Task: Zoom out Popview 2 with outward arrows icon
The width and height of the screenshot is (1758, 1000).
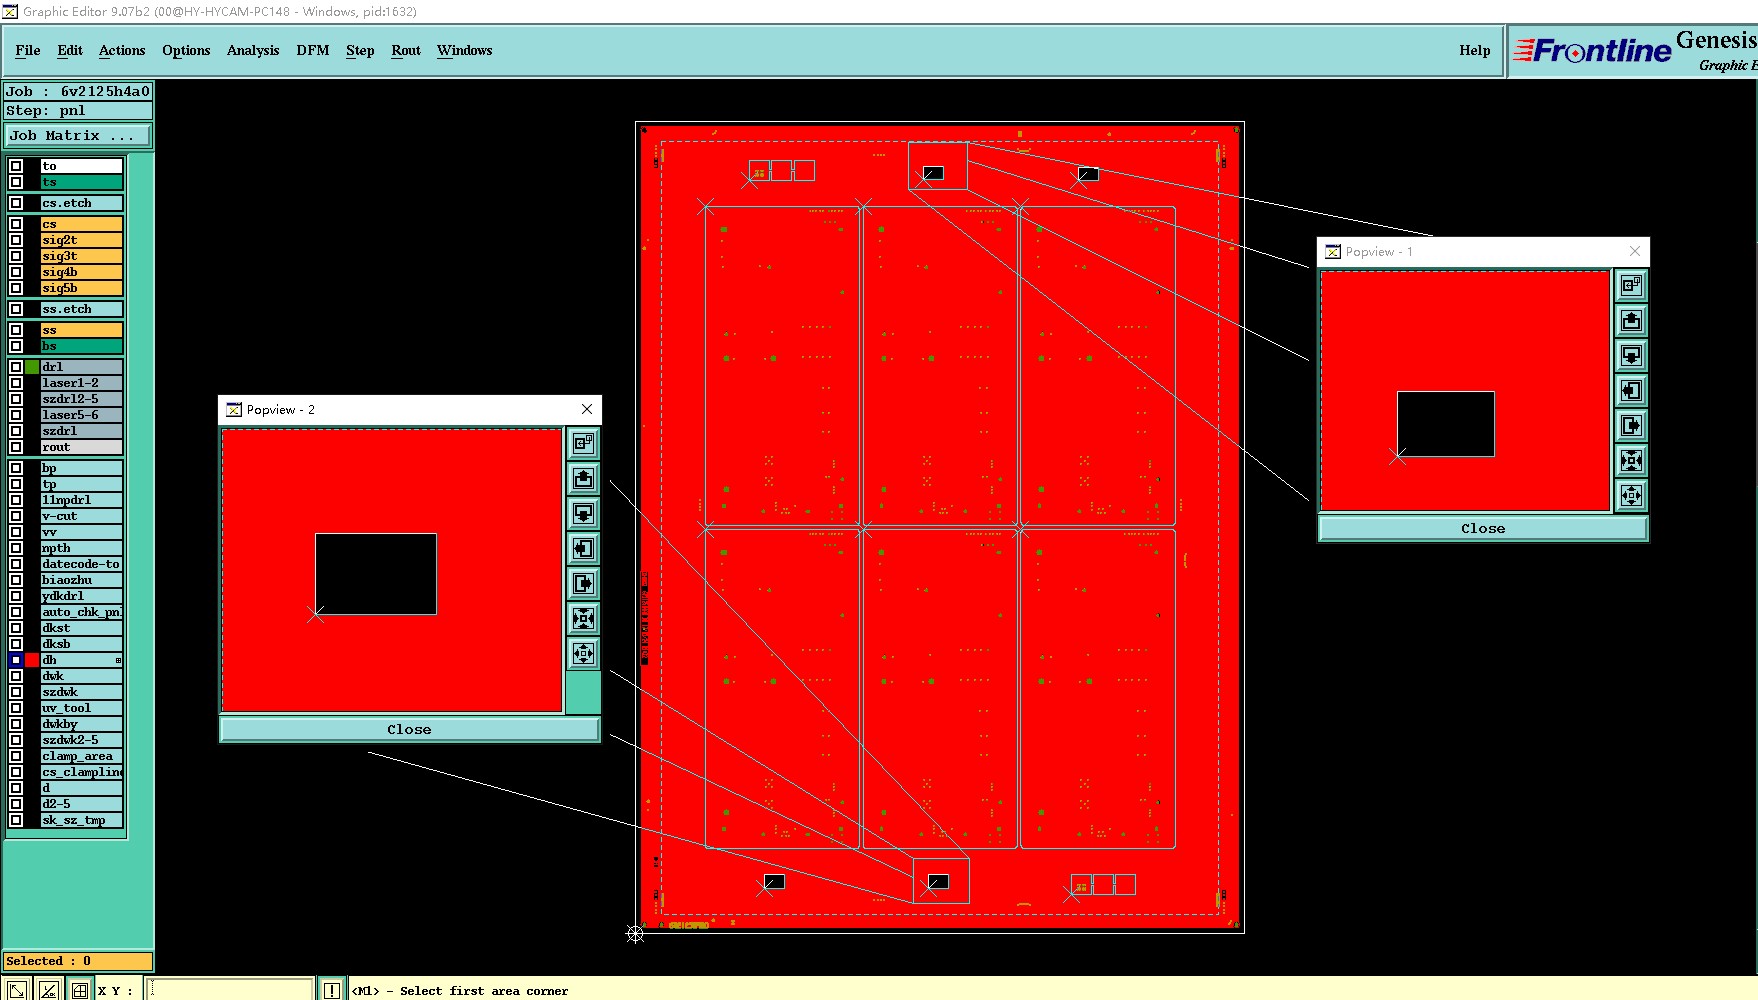Action: pos(583,653)
